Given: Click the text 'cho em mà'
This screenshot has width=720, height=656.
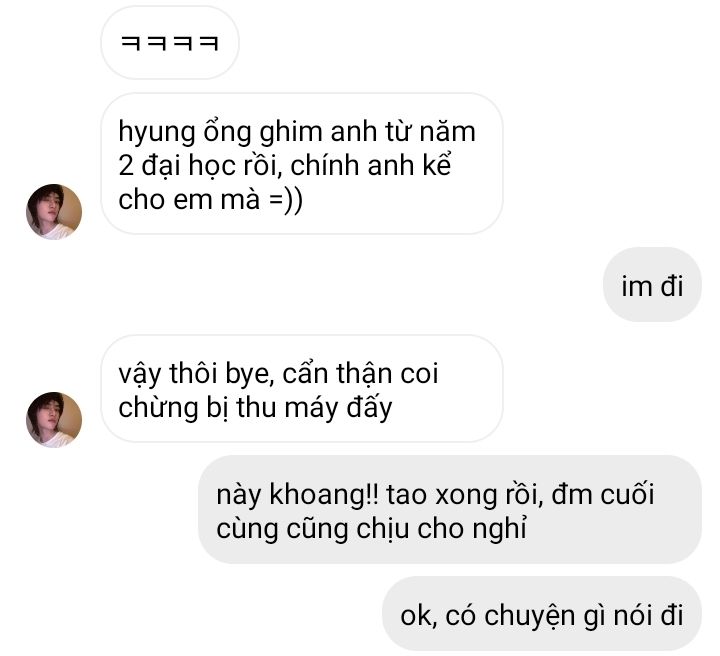Looking at the screenshot, I should tap(189, 200).
